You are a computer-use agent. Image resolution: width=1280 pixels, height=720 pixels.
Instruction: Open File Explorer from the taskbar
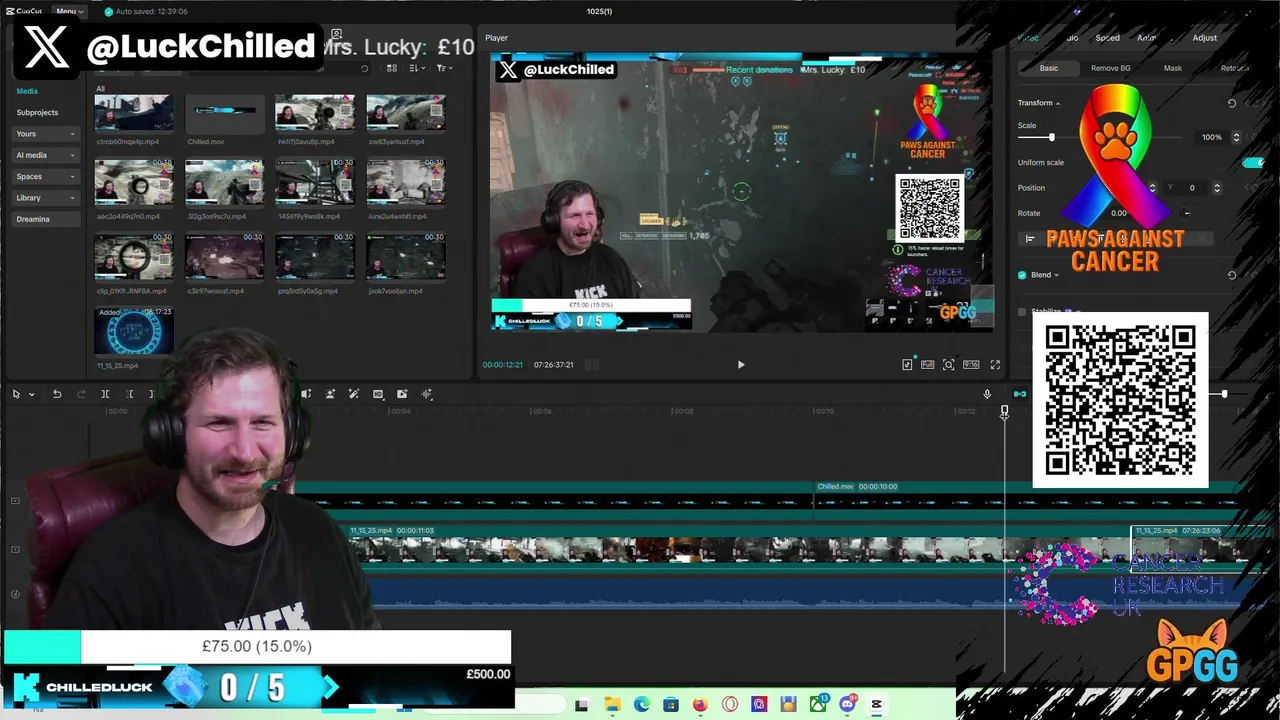pyautogui.click(x=611, y=705)
